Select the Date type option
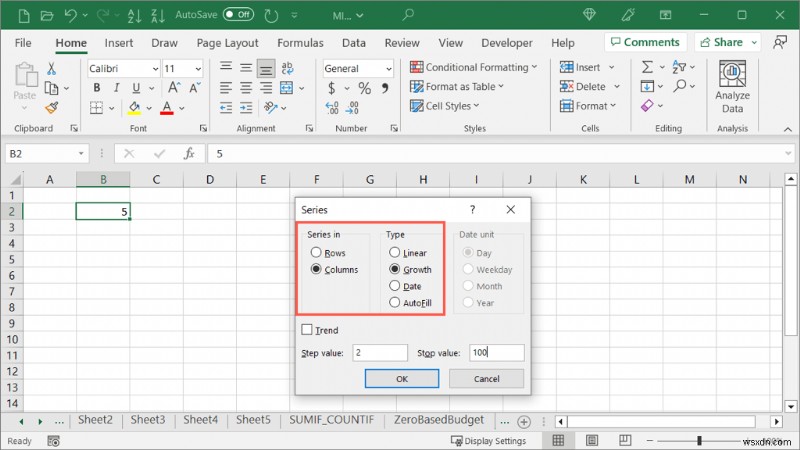Image resolution: width=800 pixels, height=450 pixels. point(394,286)
